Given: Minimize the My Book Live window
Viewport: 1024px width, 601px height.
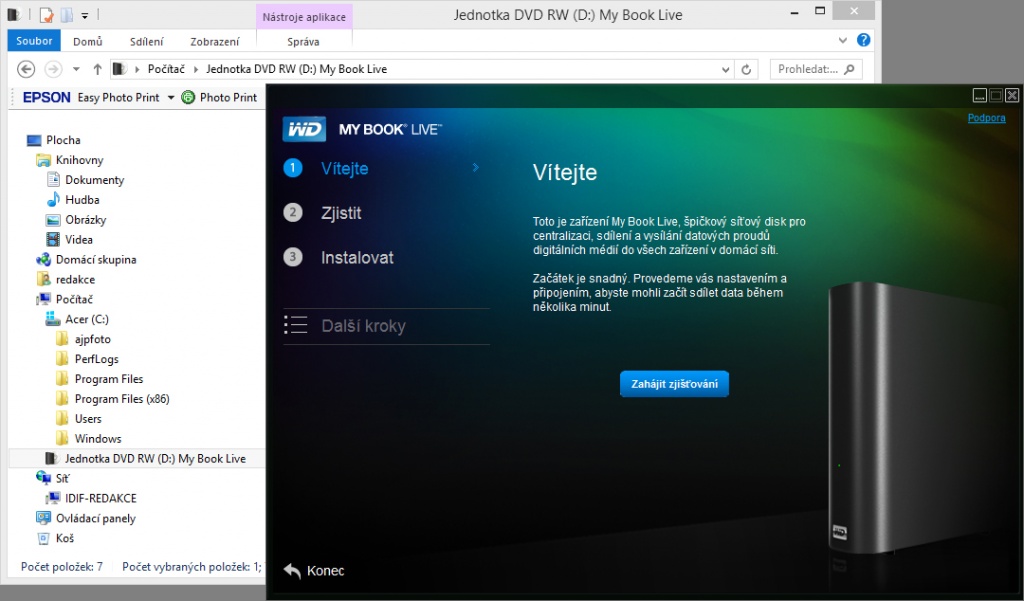Looking at the screenshot, I should [x=980, y=95].
